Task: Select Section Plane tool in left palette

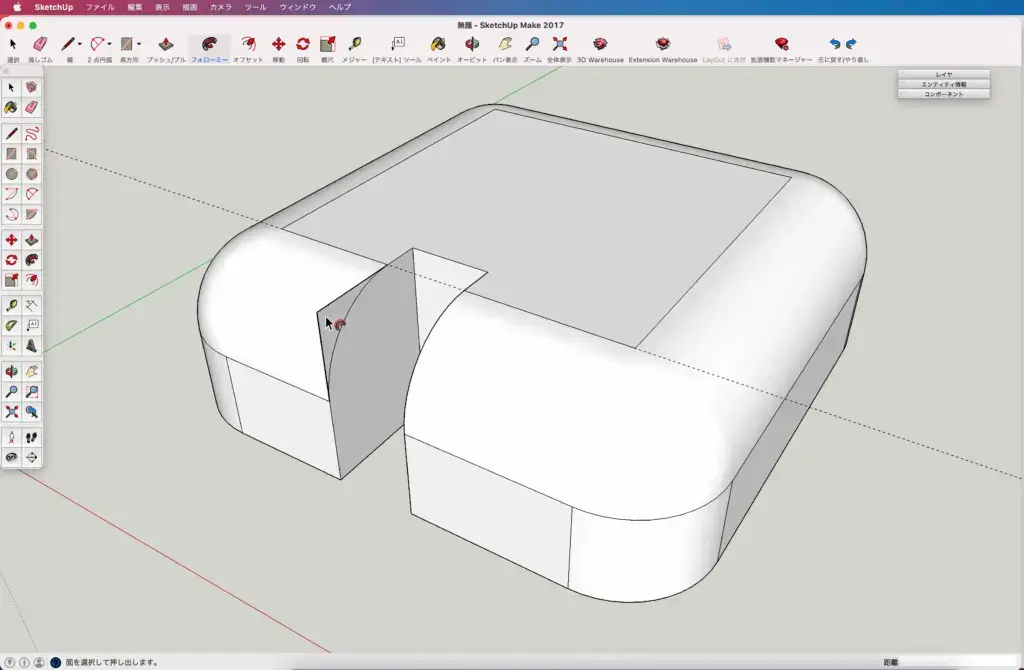Action: click(31, 458)
